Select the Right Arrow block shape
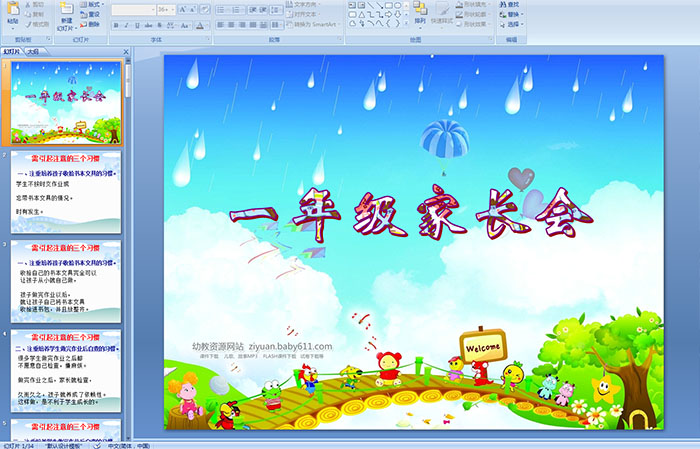Image resolution: width=700 pixels, height=449 pixels. 388,15
